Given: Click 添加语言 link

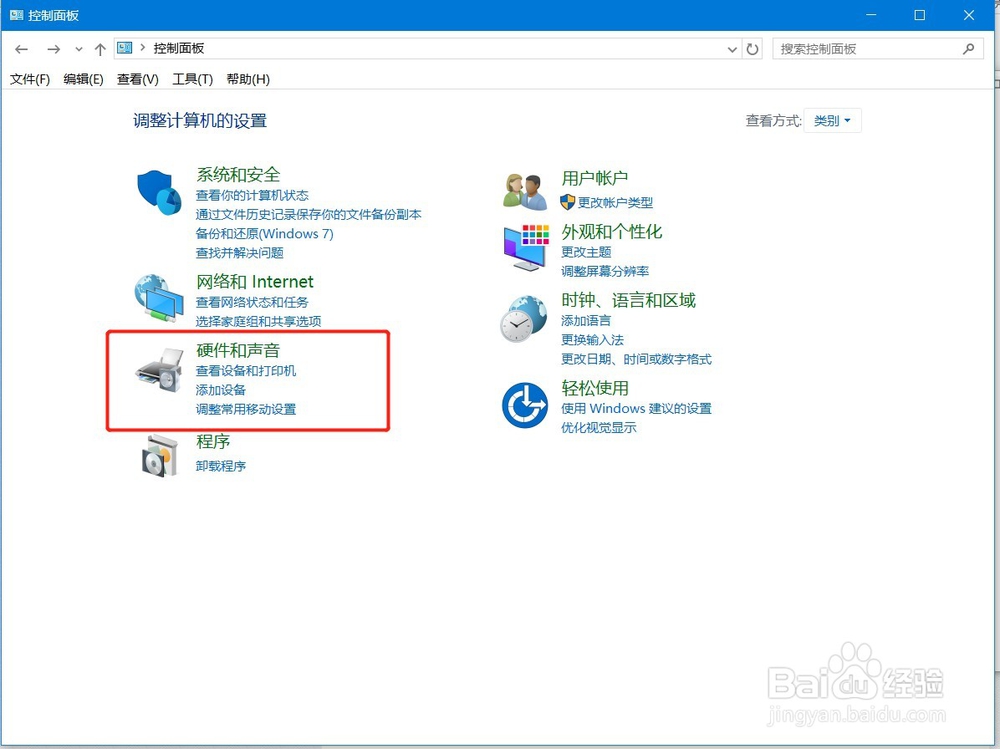Looking at the screenshot, I should coord(586,320).
